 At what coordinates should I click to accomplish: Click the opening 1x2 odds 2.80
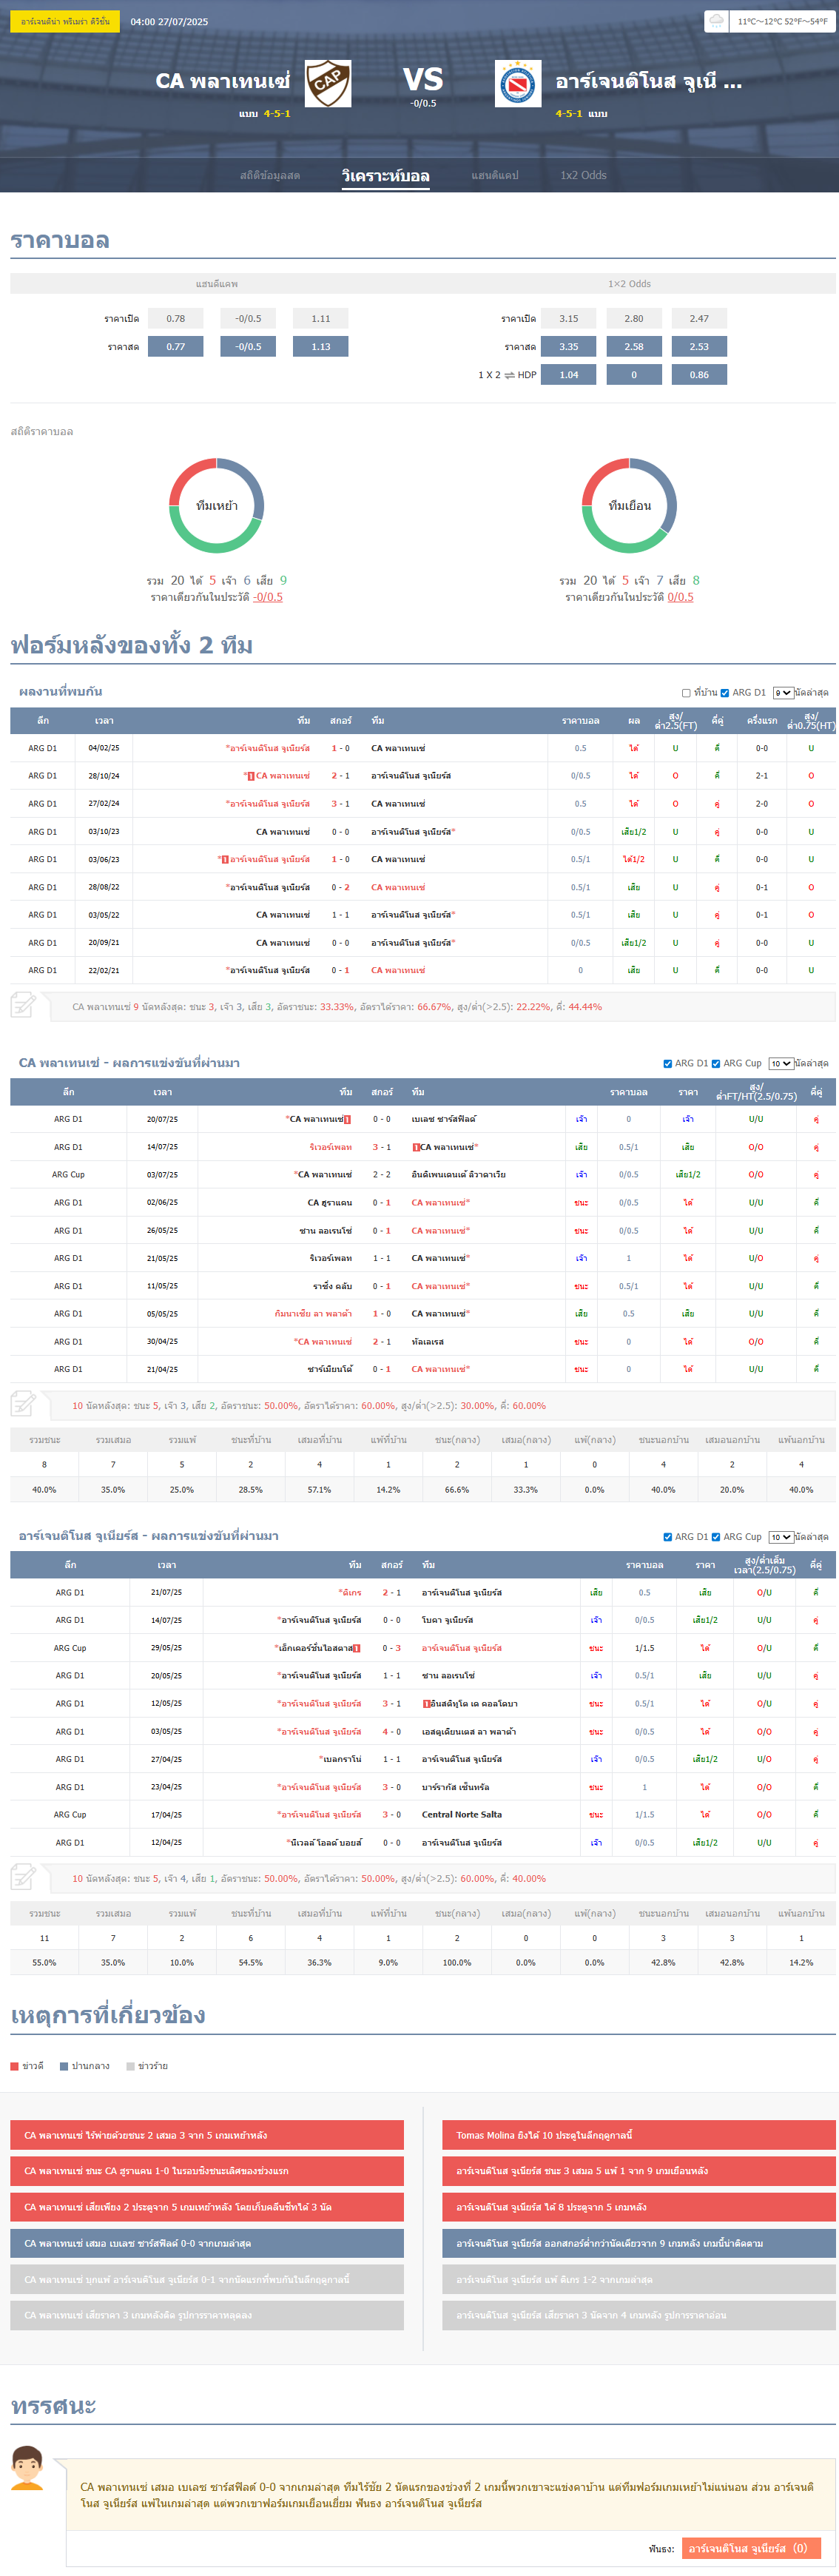(634, 318)
